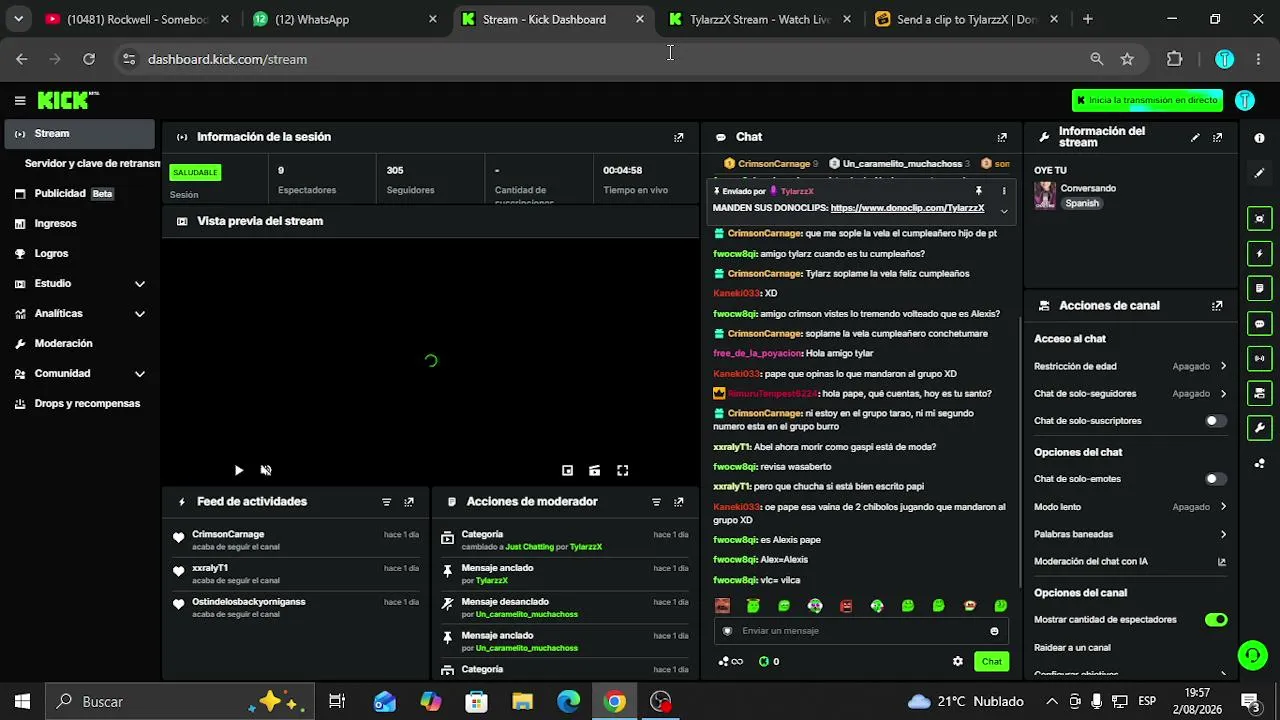Open chat settings gear icon
The width and height of the screenshot is (1280, 720).
click(x=958, y=661)
